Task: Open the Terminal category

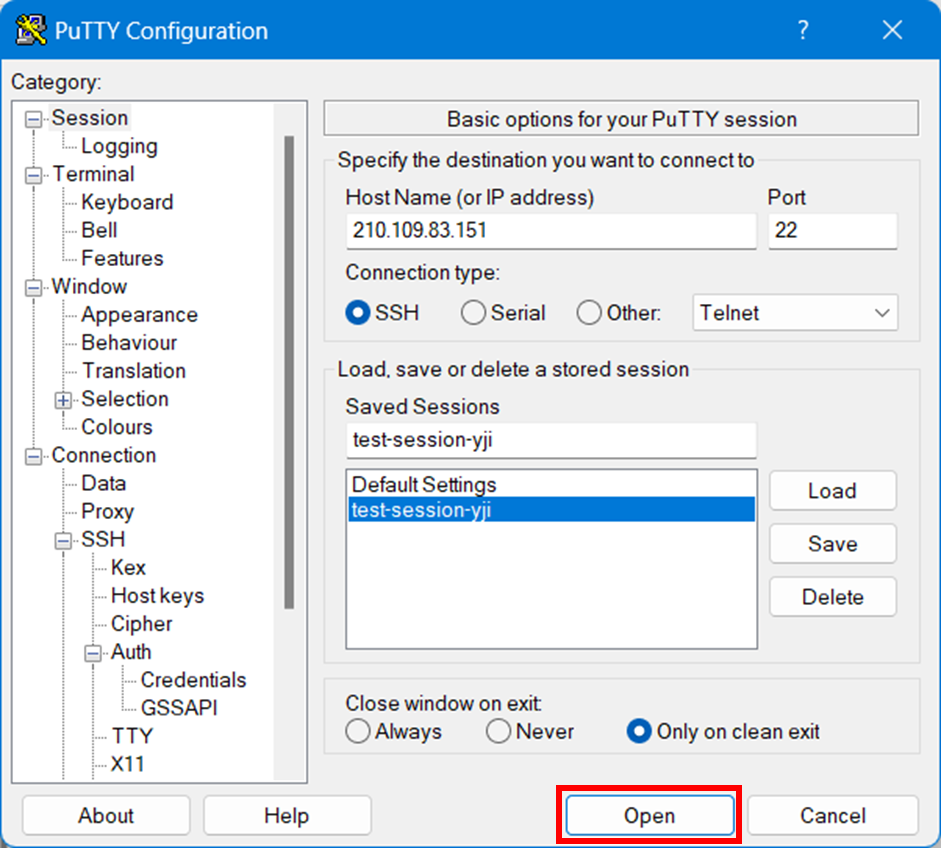Action: pos(94,174)
